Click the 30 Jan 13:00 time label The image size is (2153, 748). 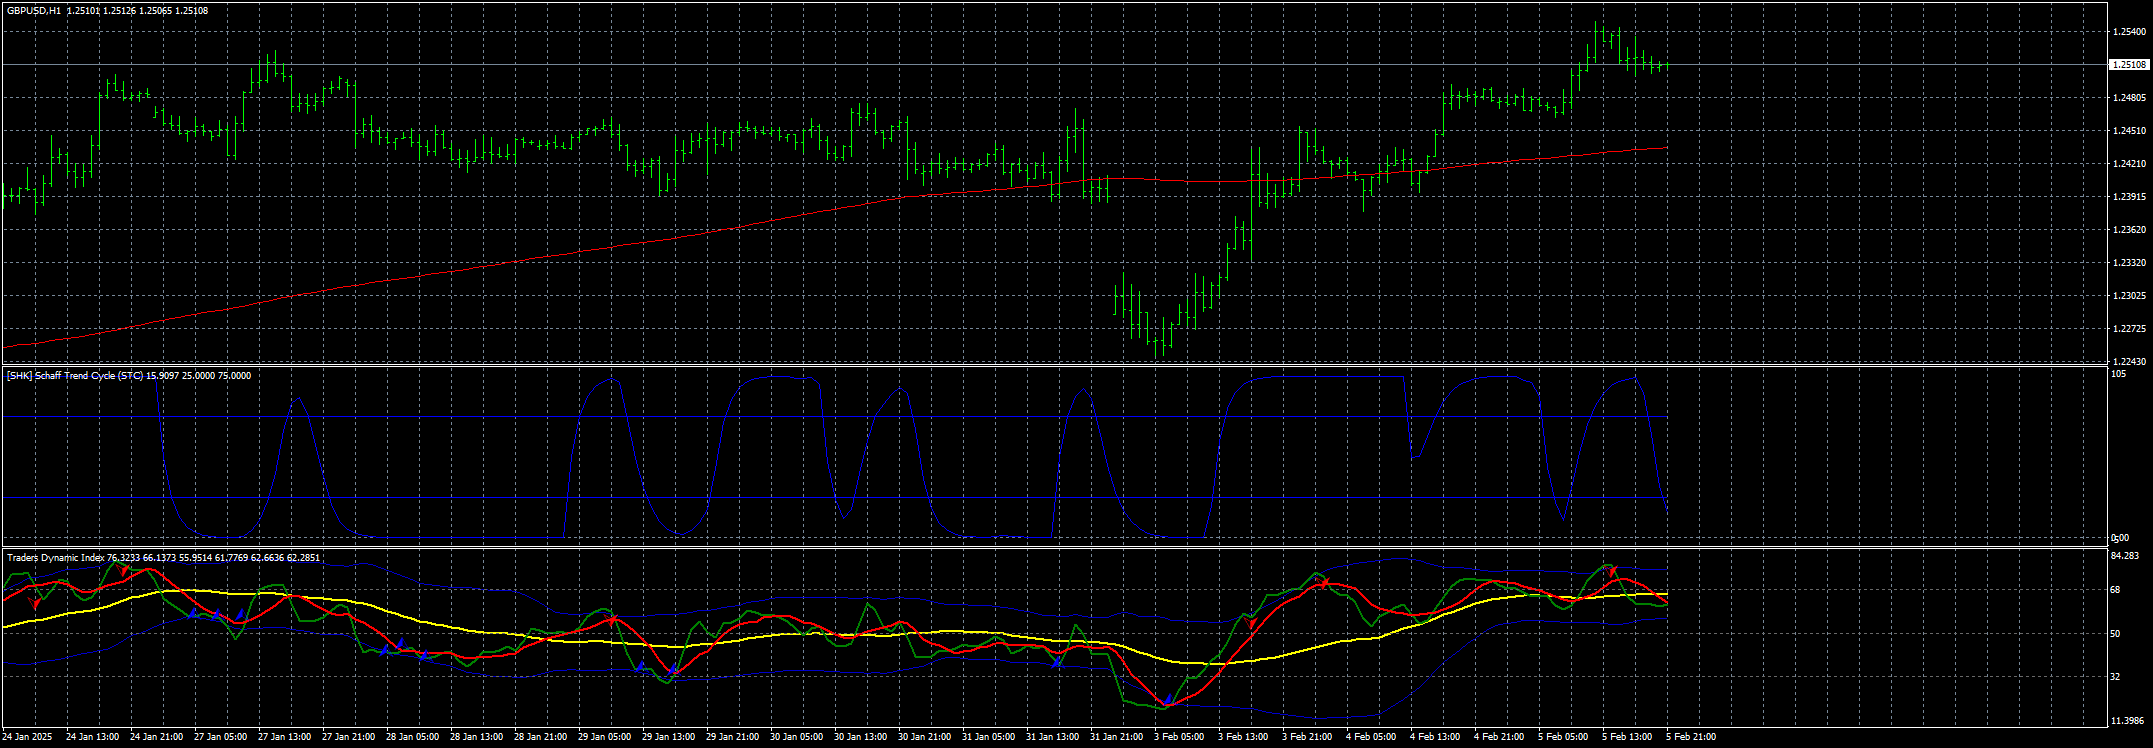coord(860,737)
